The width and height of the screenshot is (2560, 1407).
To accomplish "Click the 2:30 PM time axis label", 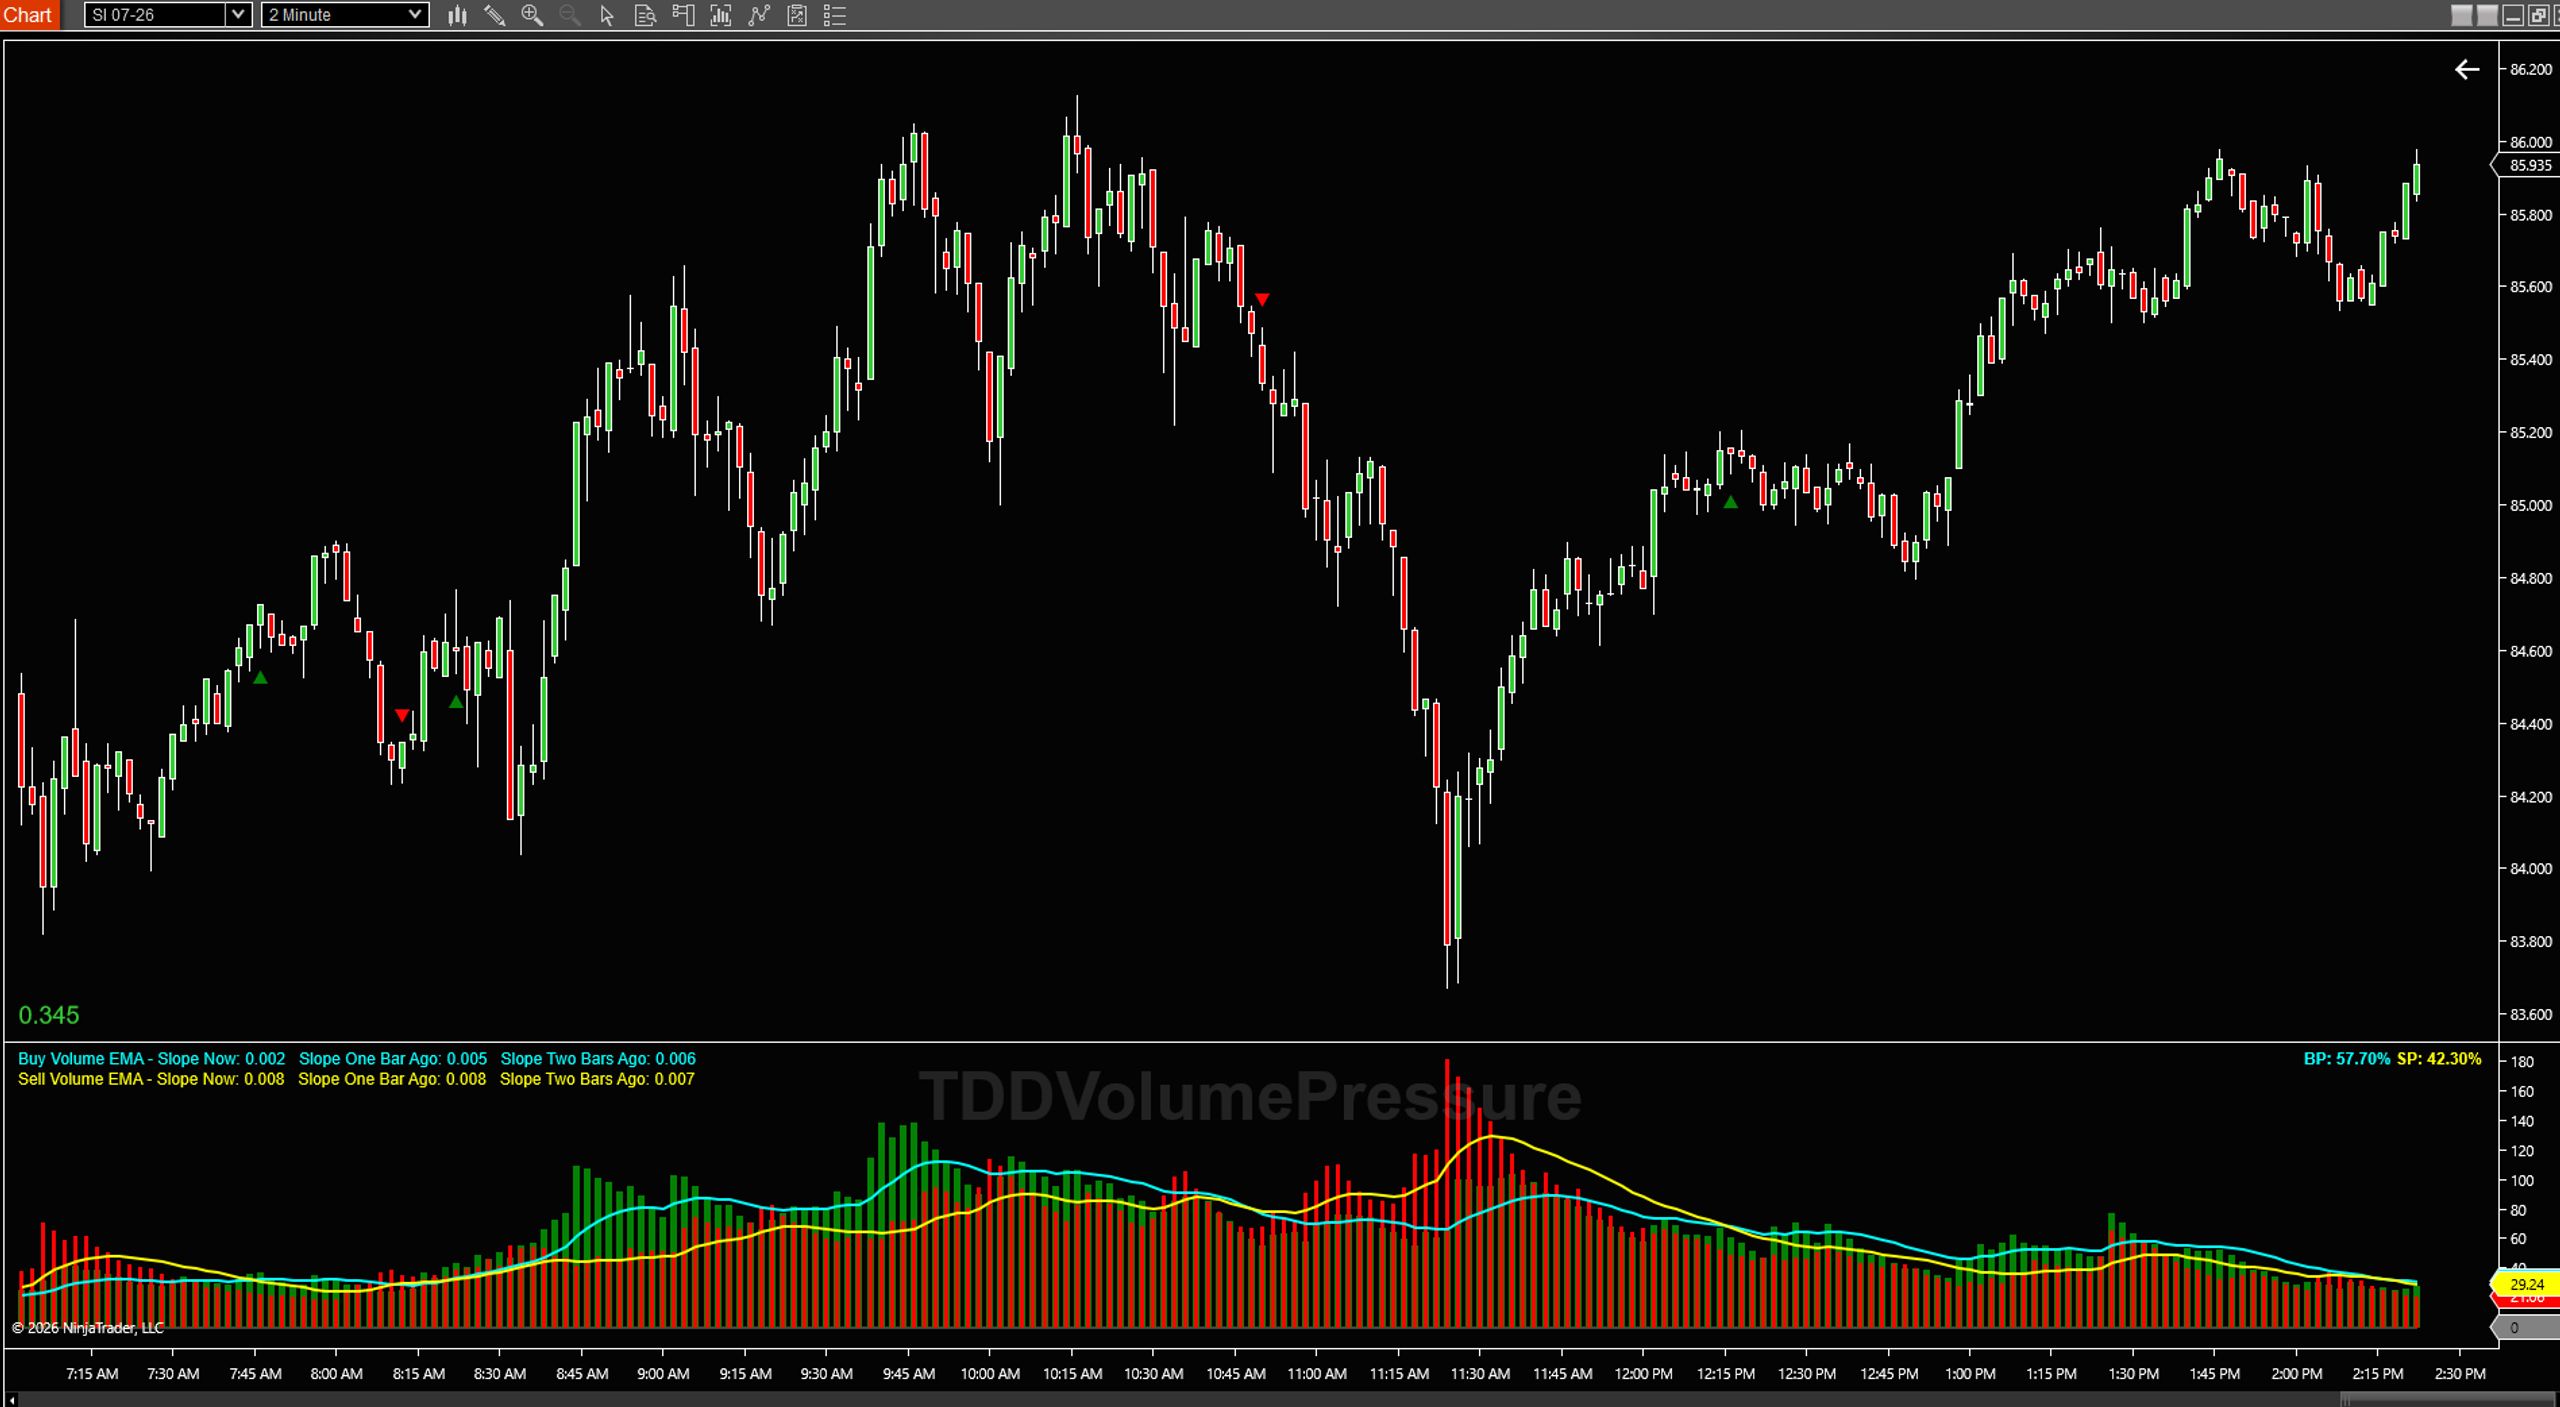I will pyautogui.click(x=2460, y=1374).
